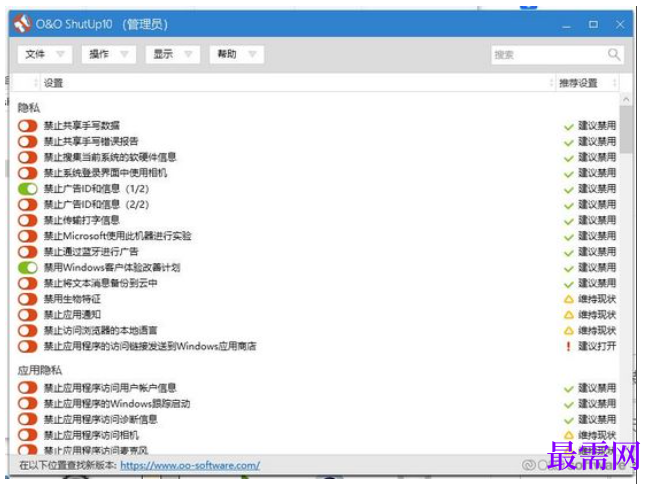Toggle 禁止系统登录界面中使用相机 switch
The image size is (659, 487).
[28, 173]
